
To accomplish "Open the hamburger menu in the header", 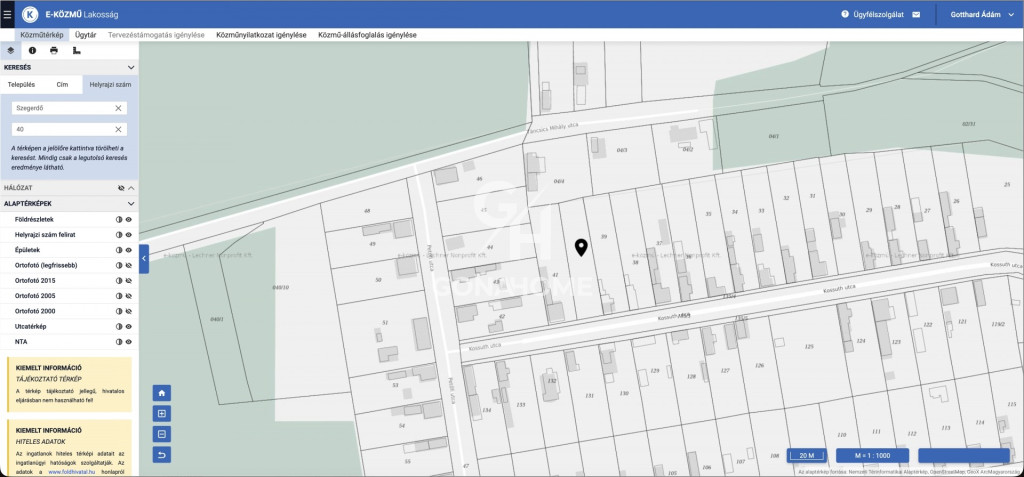I will [x=7, y=15].
